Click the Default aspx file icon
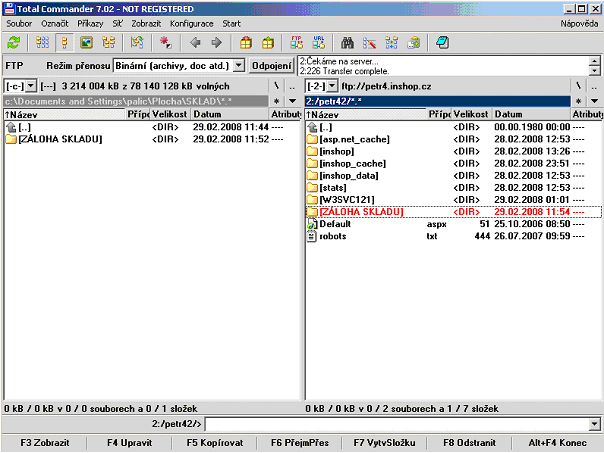604x453 pixels. [x=312, y=224]
